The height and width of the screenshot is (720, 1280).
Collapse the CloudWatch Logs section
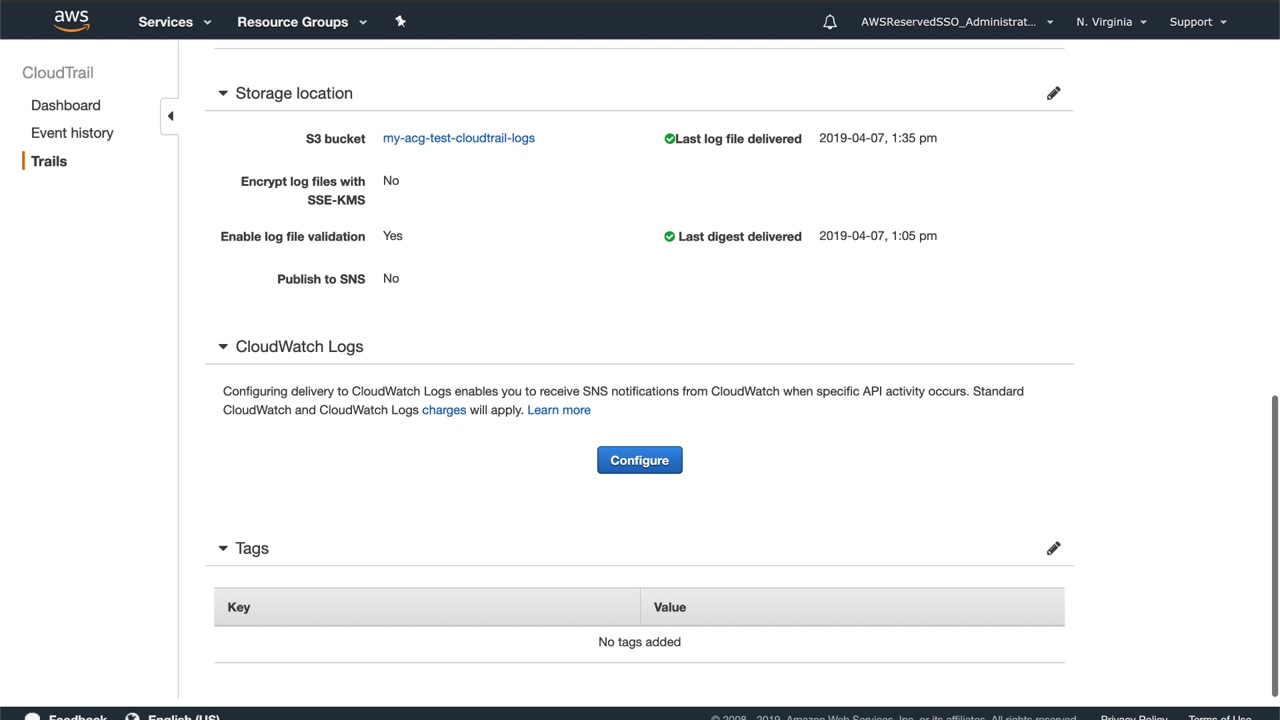(x=223, y=346)
